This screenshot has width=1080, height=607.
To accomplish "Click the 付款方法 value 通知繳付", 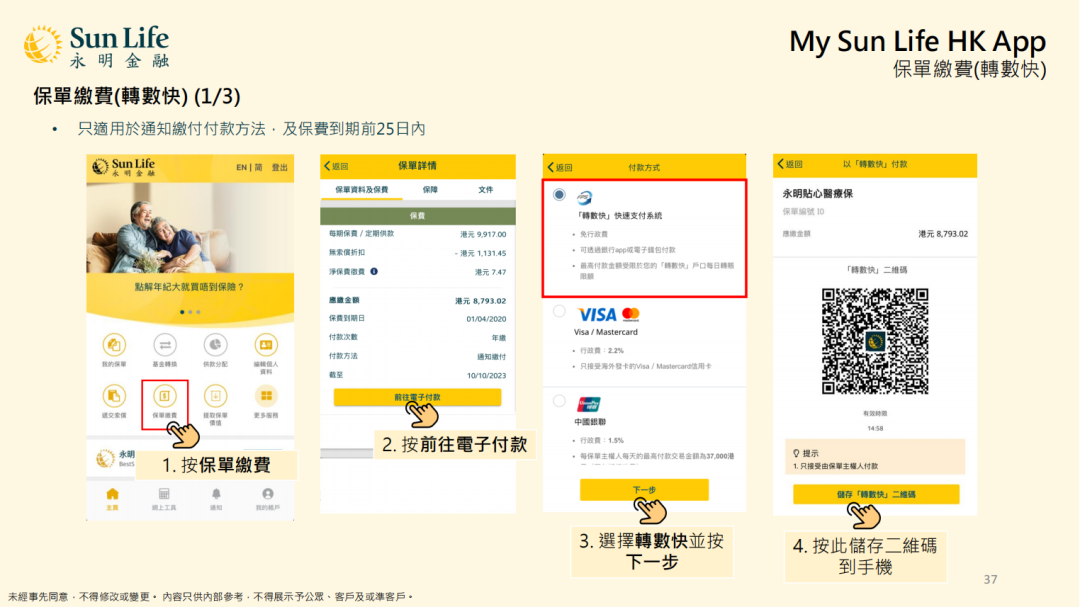I will pos(492,356).
